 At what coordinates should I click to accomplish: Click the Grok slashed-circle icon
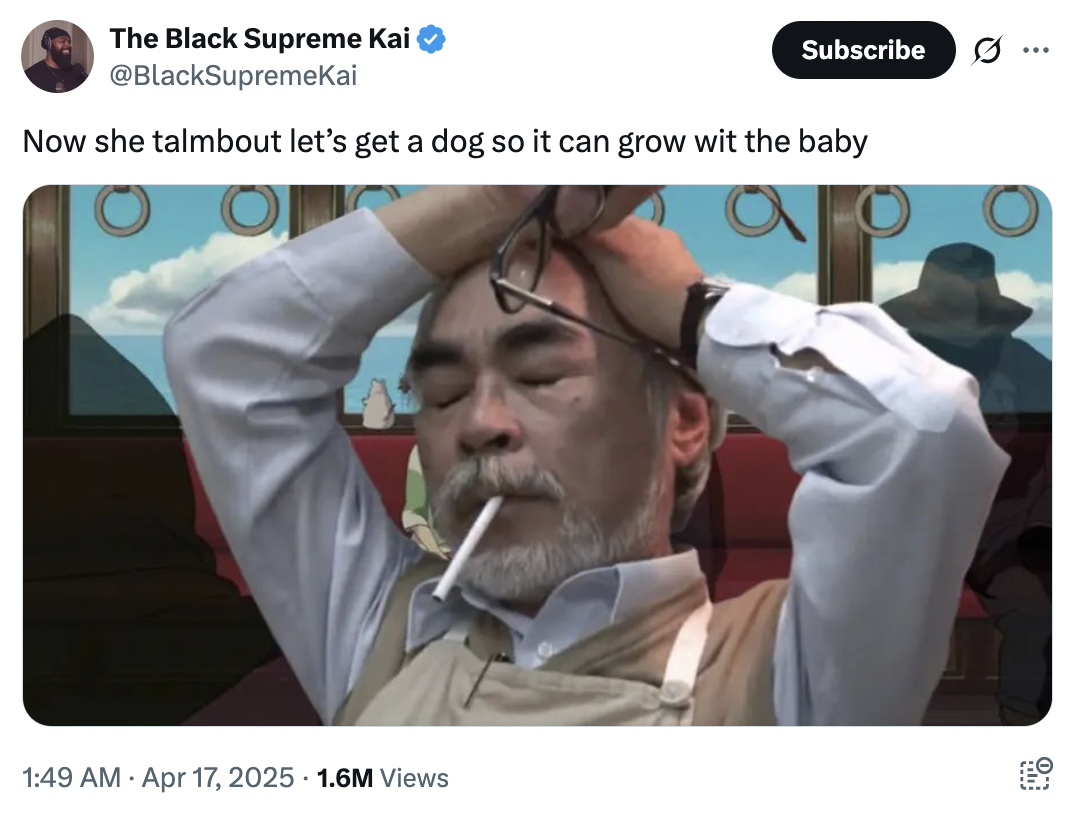tap(987, 50)
